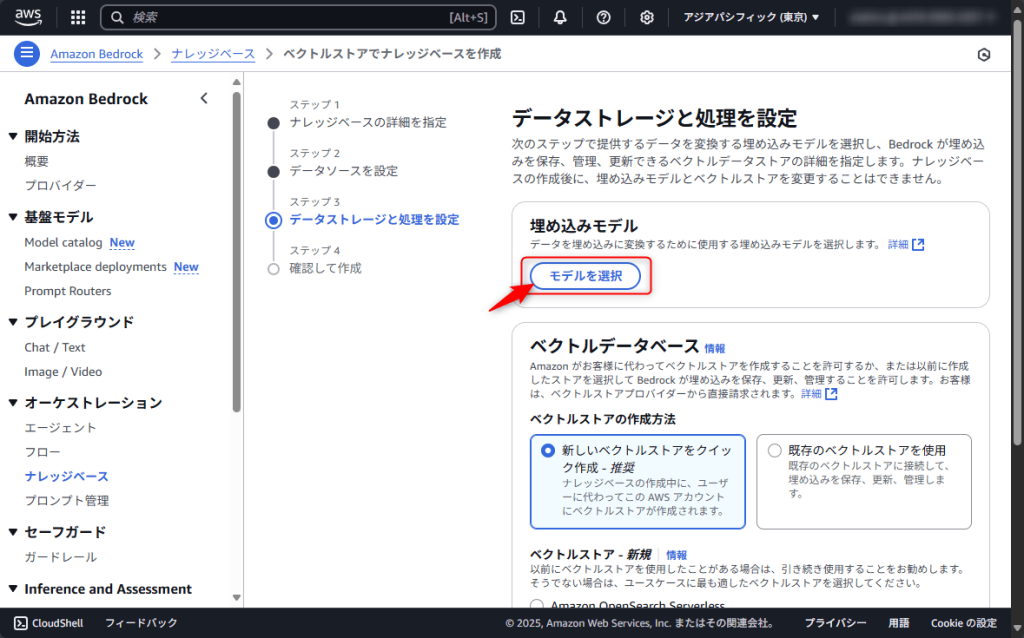Image resolution: width=1024 pixels, height=638 pixels.
Task: Open the AWS services grid menu
Action: [78, 18]
